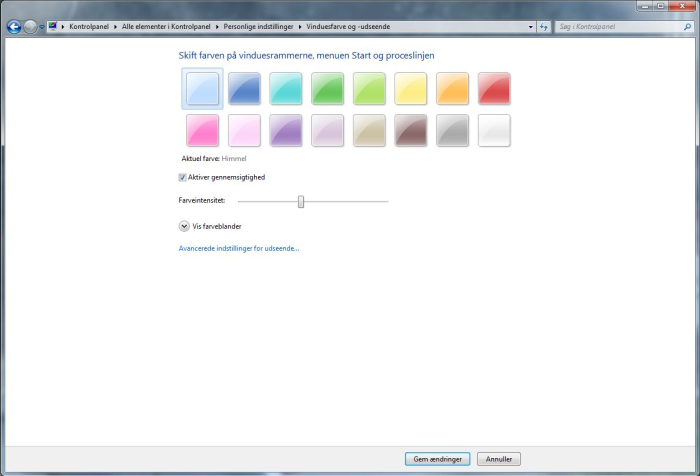Choose the chocolate brown color swatch

[411, 130]
